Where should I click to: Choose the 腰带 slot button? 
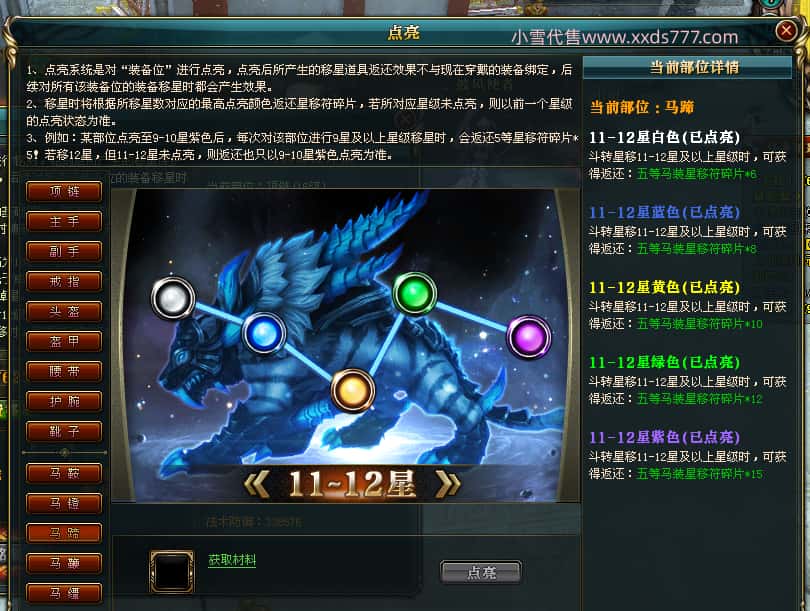(x=64, y=371)
